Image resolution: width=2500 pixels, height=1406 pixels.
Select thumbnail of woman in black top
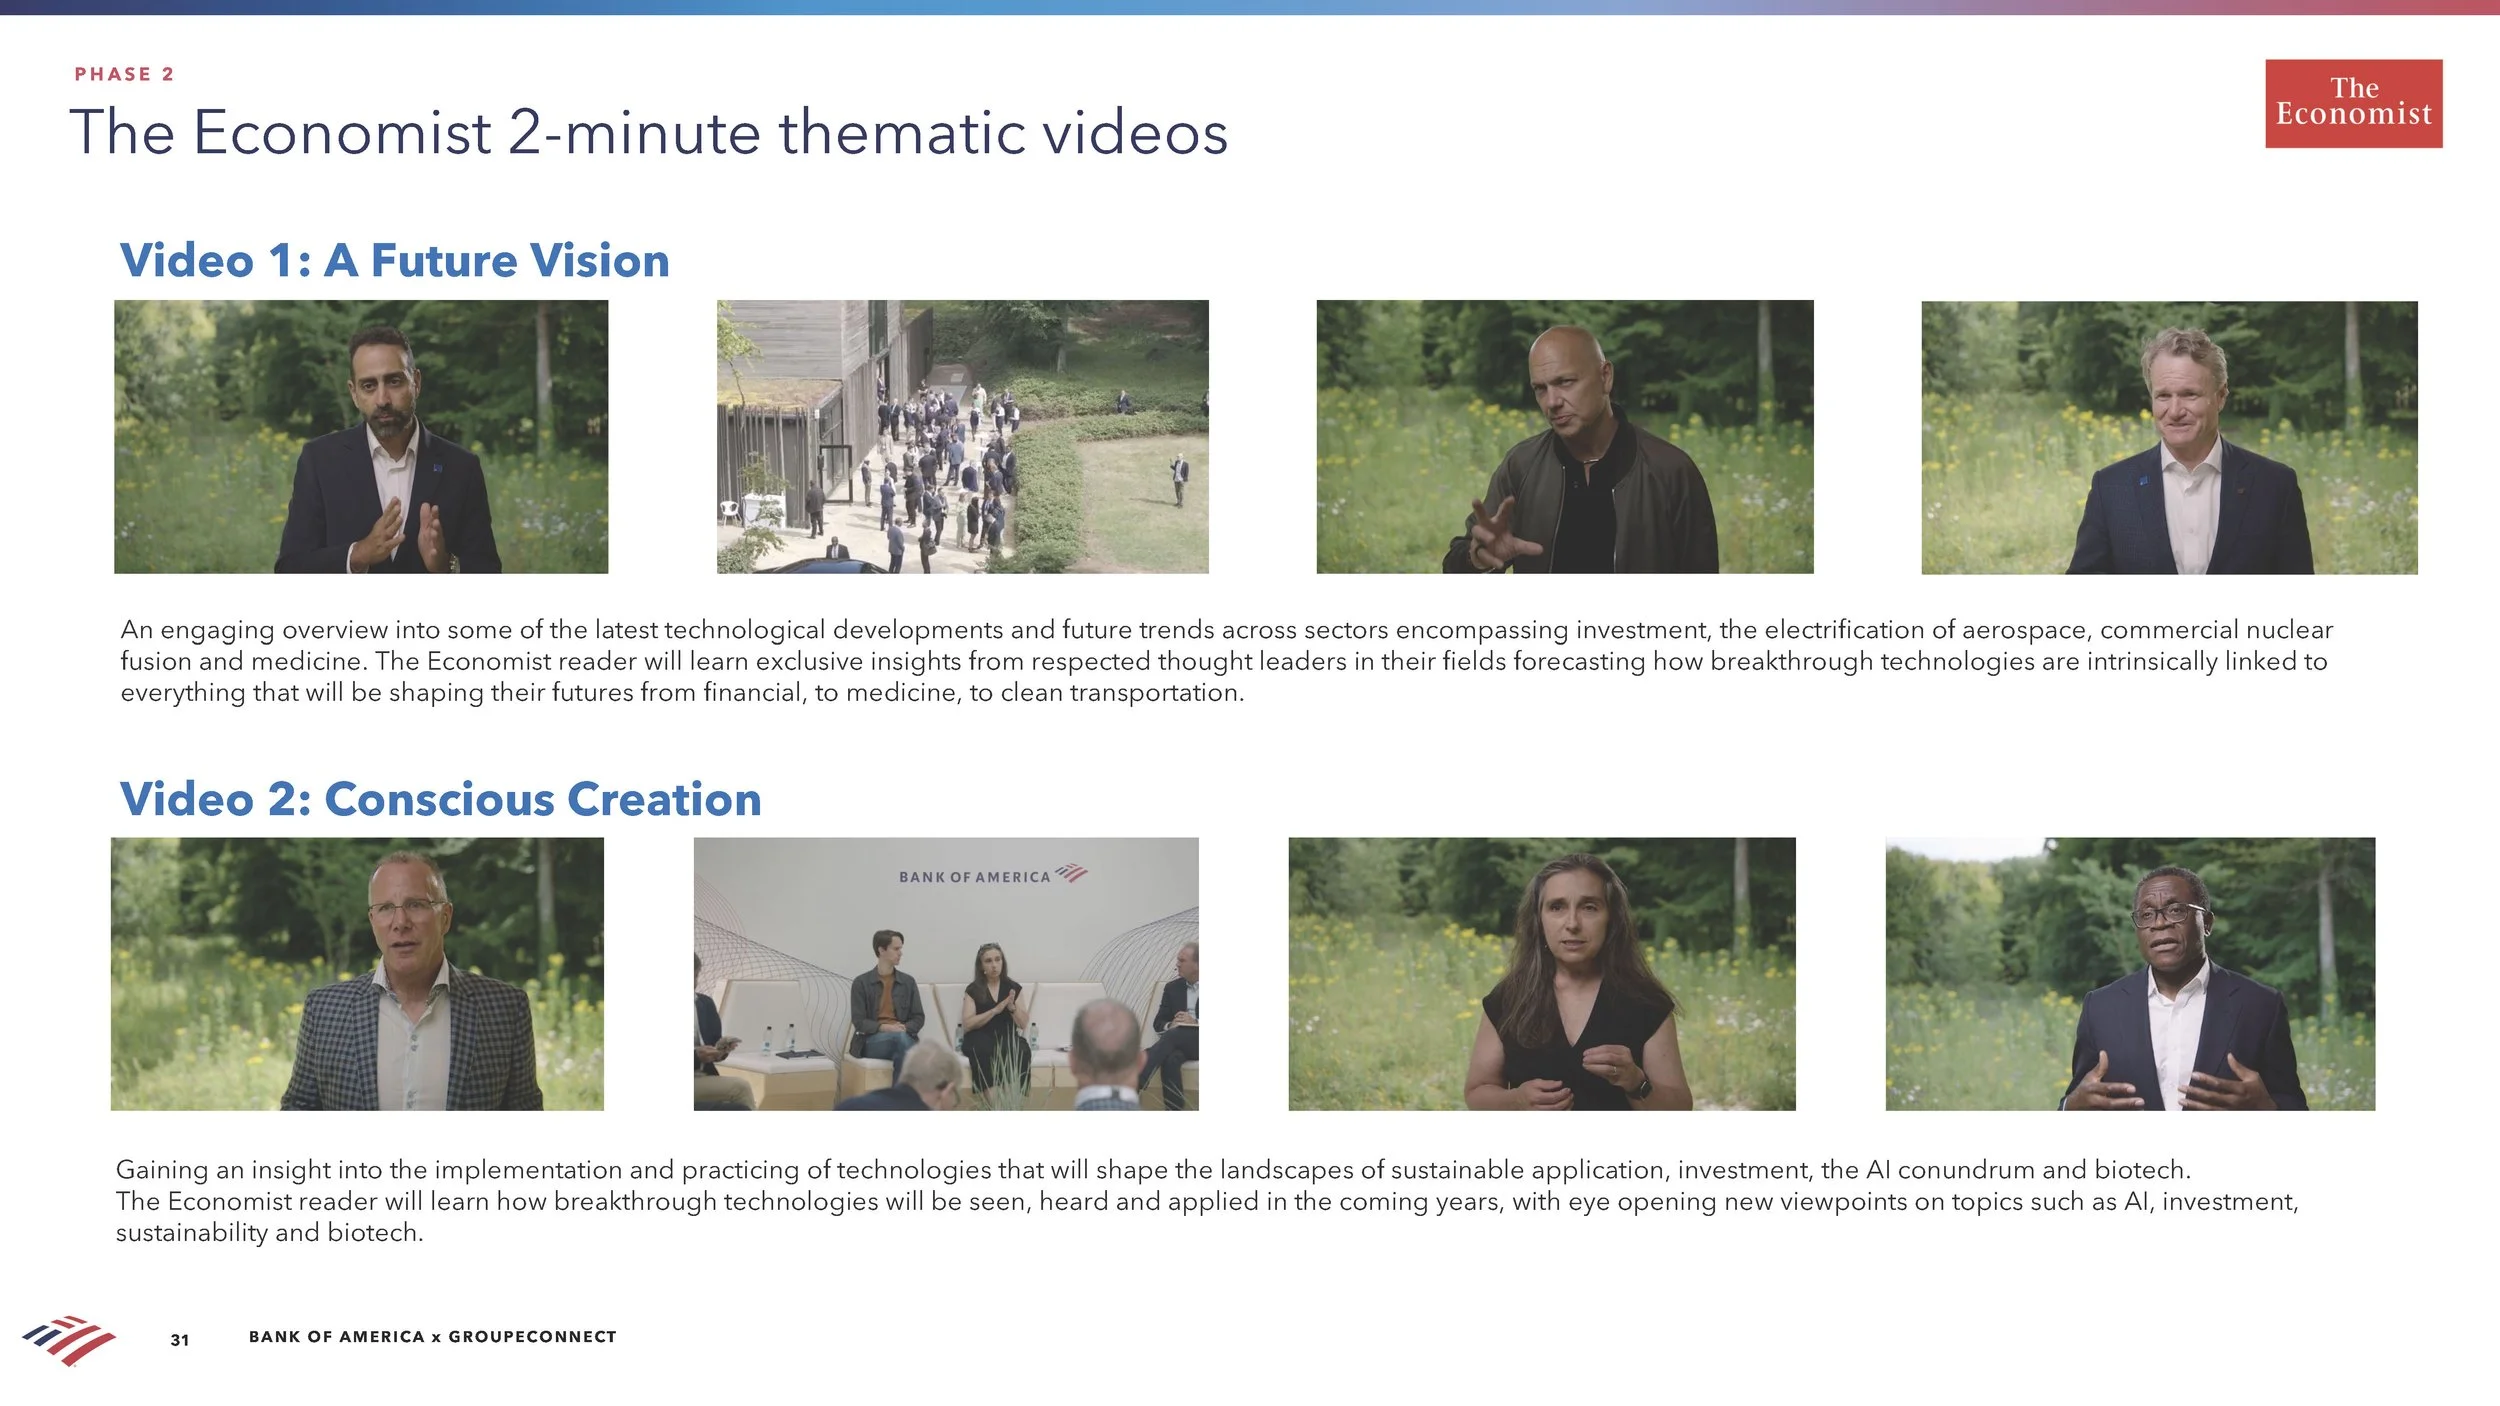tap(1541, 974)
